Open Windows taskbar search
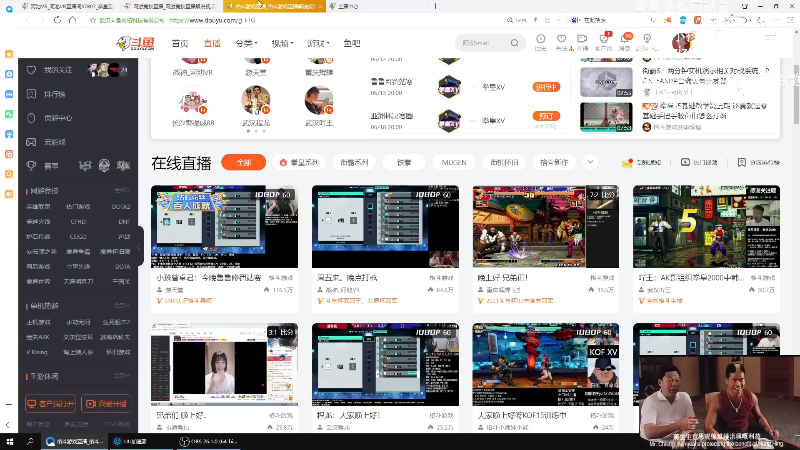The height and width of the screenshot is (450, 800). tap(30, 441)
